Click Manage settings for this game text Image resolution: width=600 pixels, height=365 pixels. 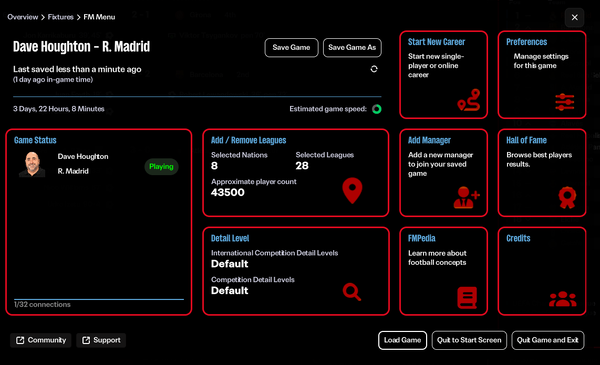541,61
